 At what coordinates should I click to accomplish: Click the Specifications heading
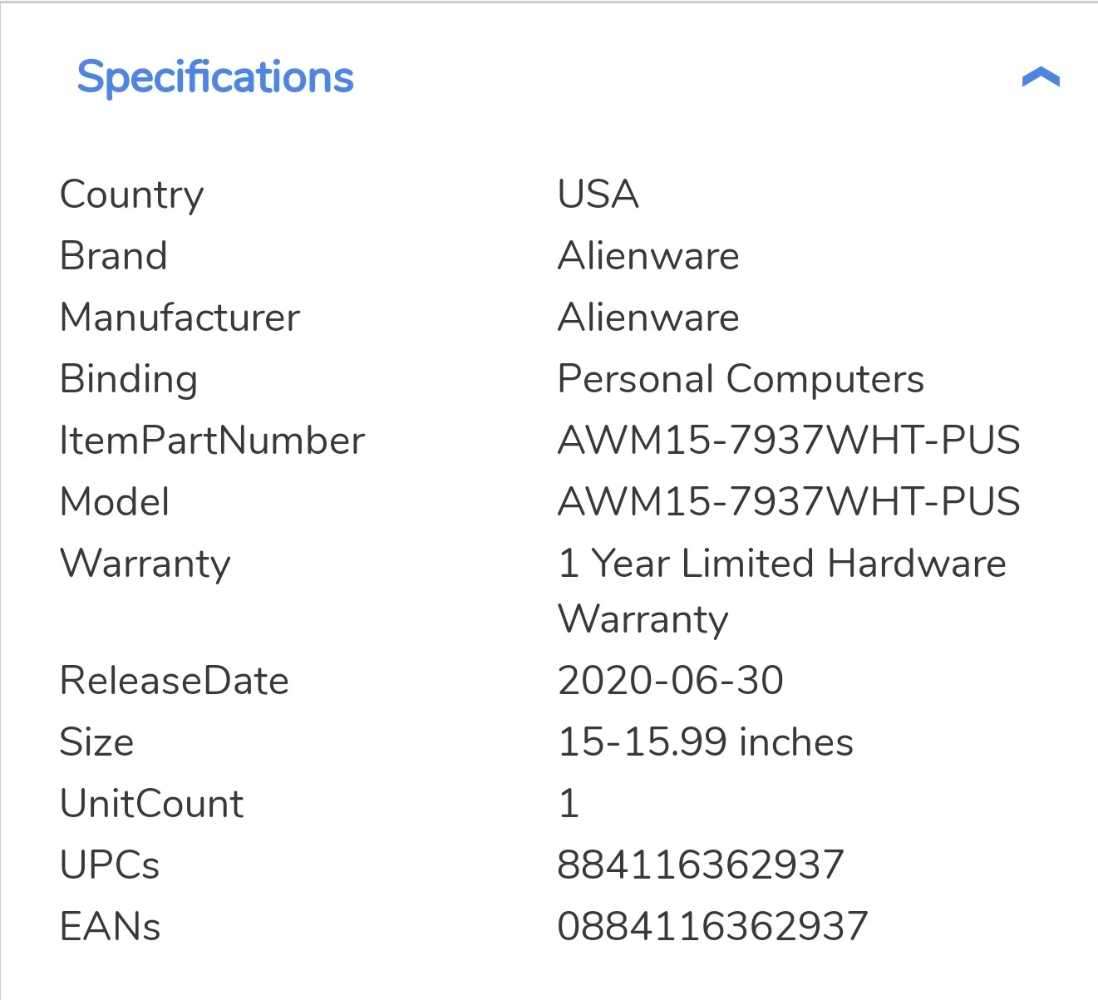pos(215,77)
